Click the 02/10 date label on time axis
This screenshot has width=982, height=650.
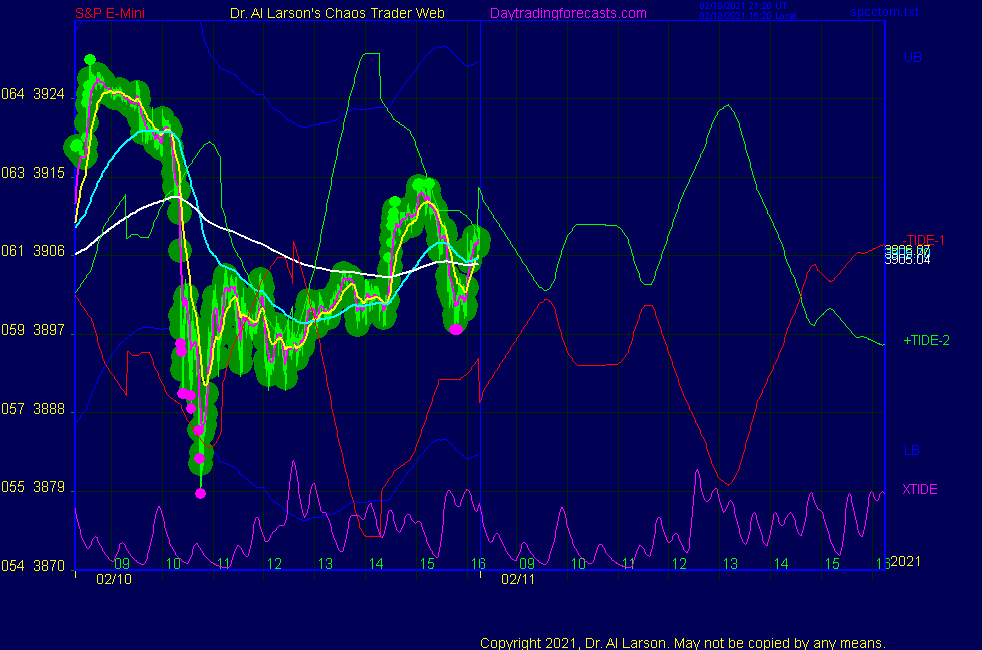[x=114, y=579]
